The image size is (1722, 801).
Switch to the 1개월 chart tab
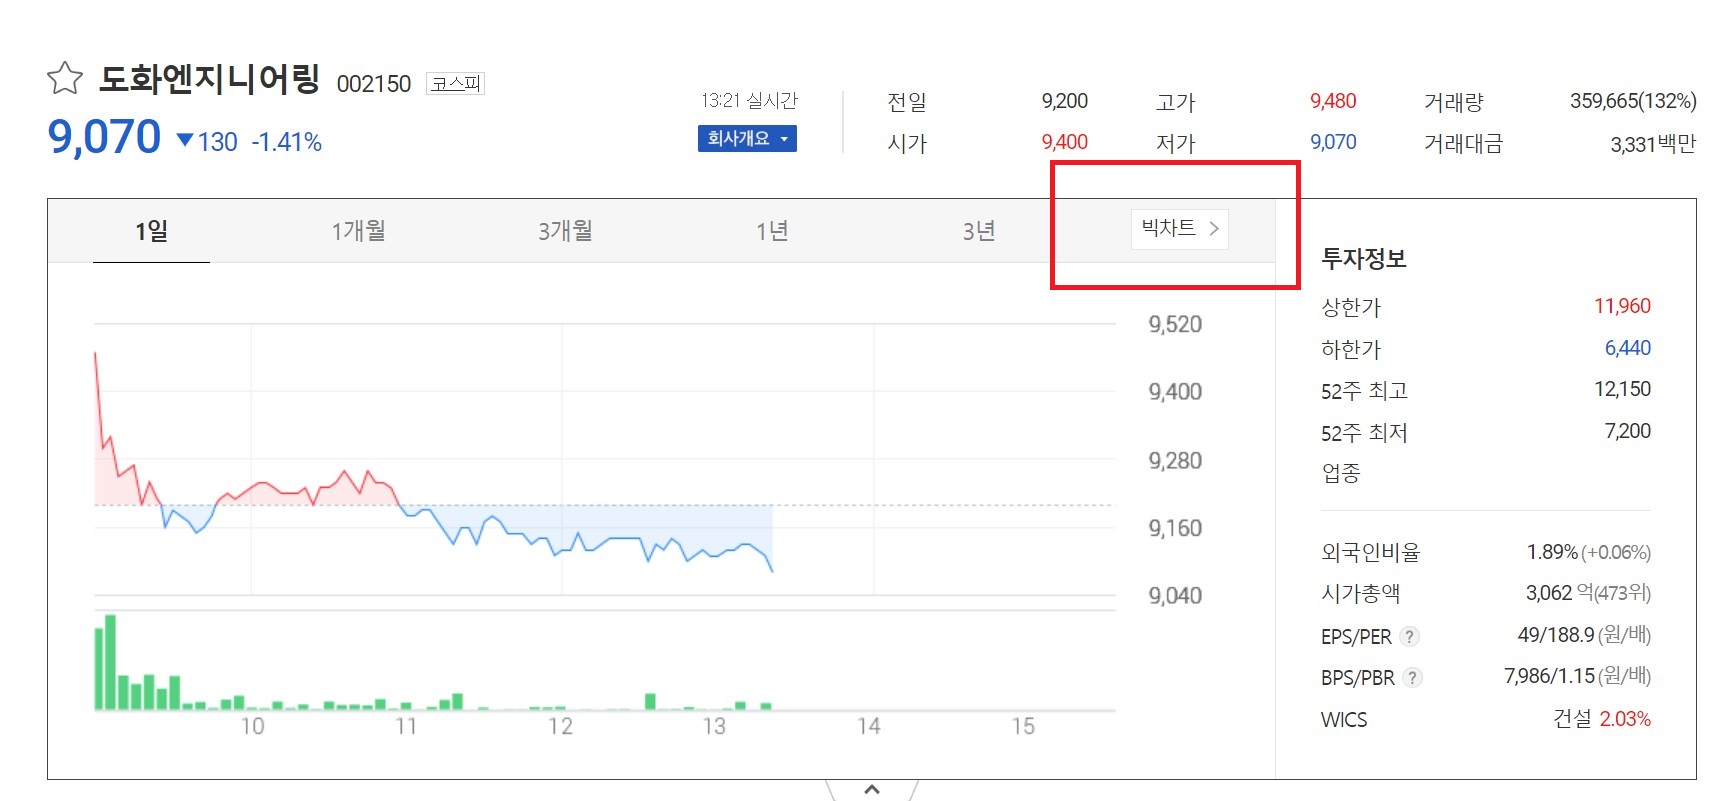click(358, 231)
